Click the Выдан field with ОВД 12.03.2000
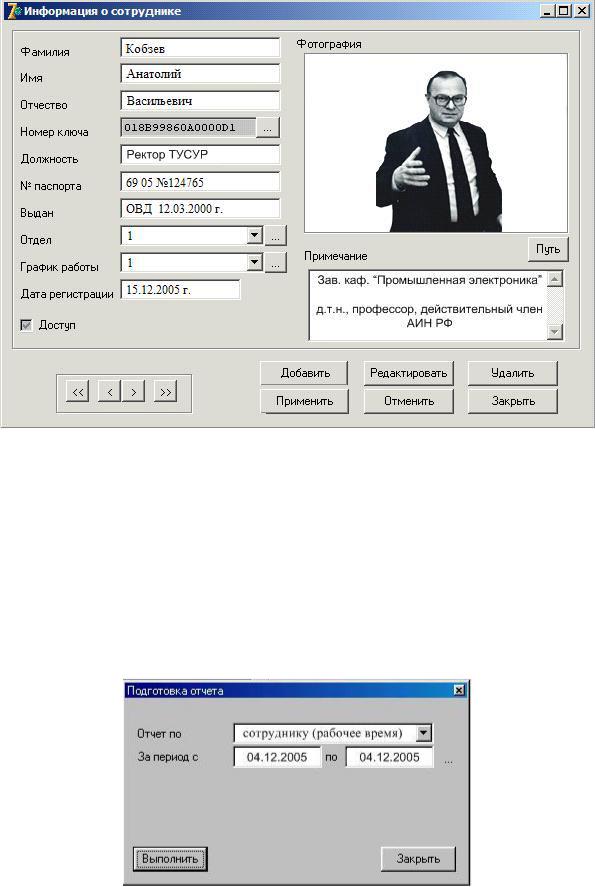The width and height of the screenshot is (595, 887). [x=200, y=209]
